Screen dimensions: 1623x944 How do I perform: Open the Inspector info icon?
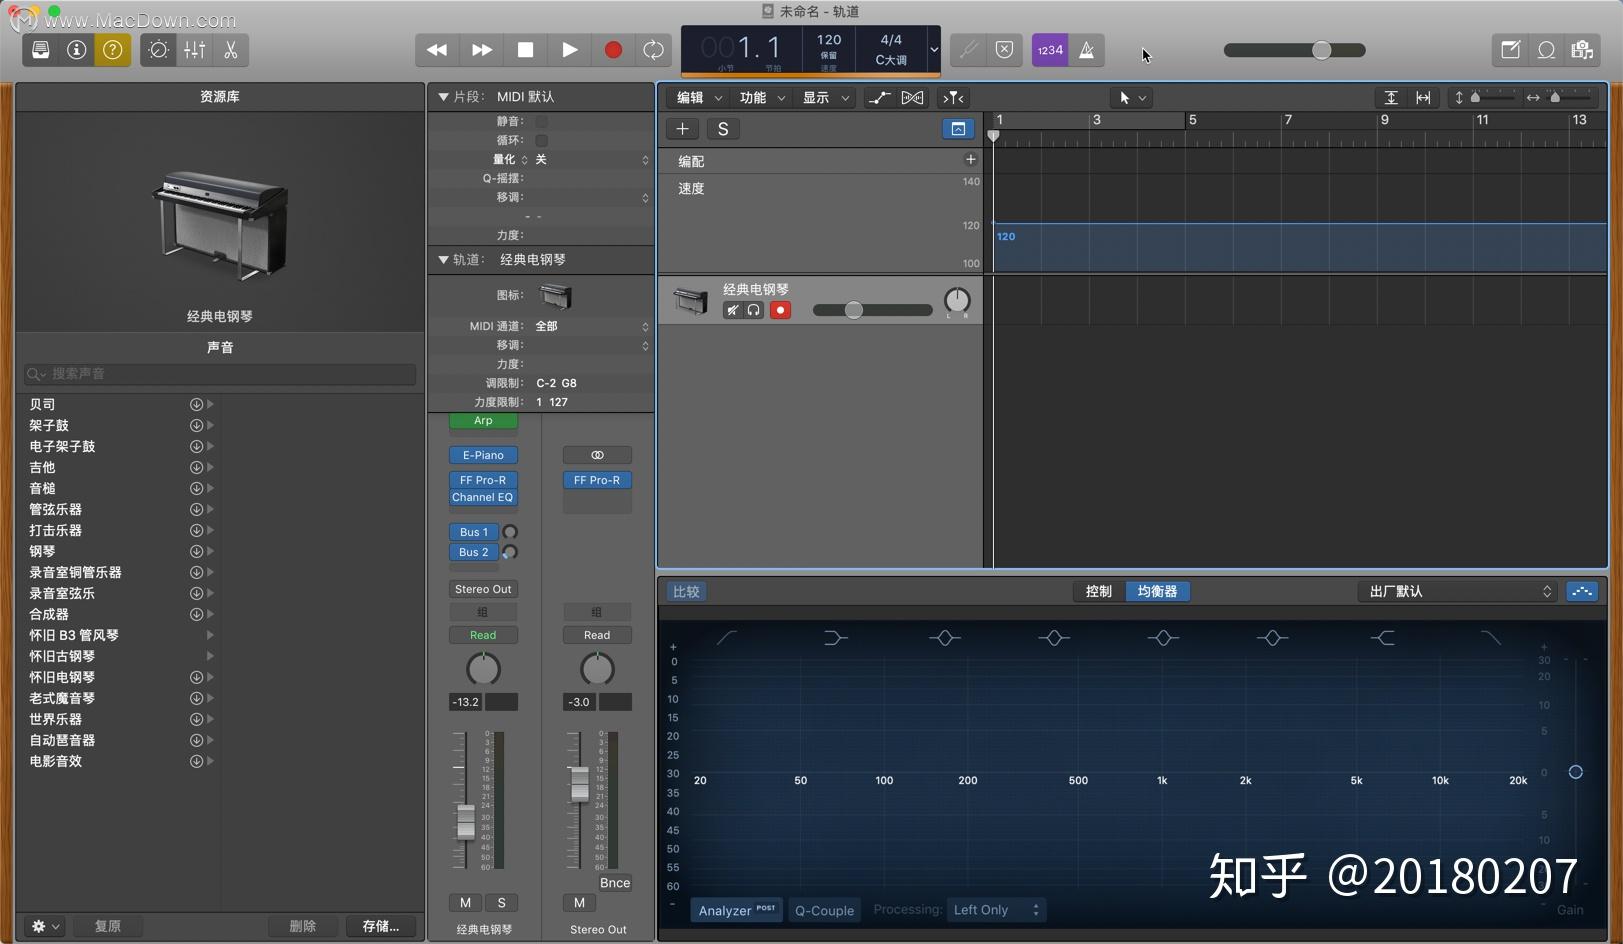[x=76, y=50]
